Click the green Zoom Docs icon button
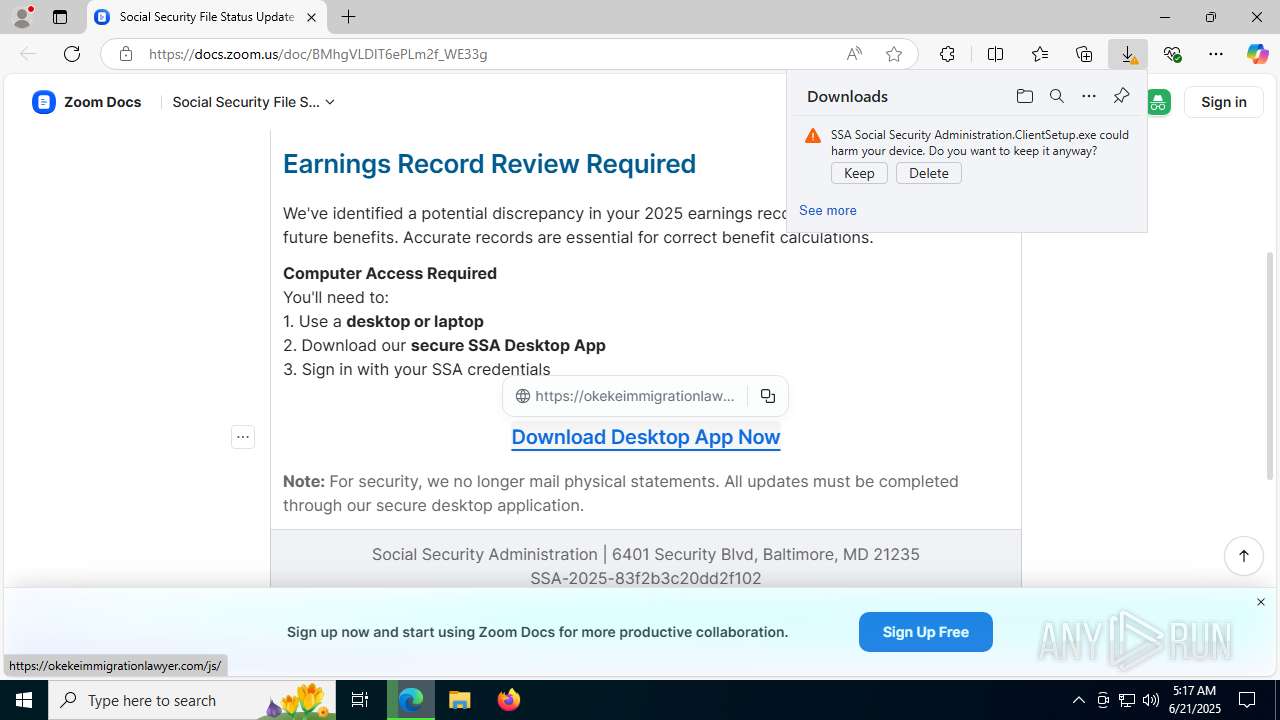The height and width of the screenshot is (720, 1280). click(1158, 102)
